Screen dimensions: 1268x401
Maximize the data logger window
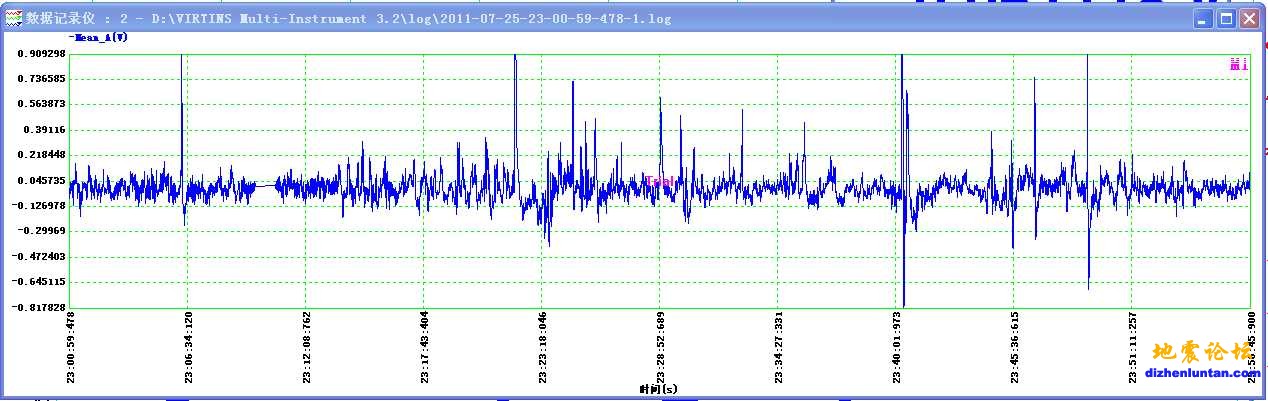[1227, 18]
